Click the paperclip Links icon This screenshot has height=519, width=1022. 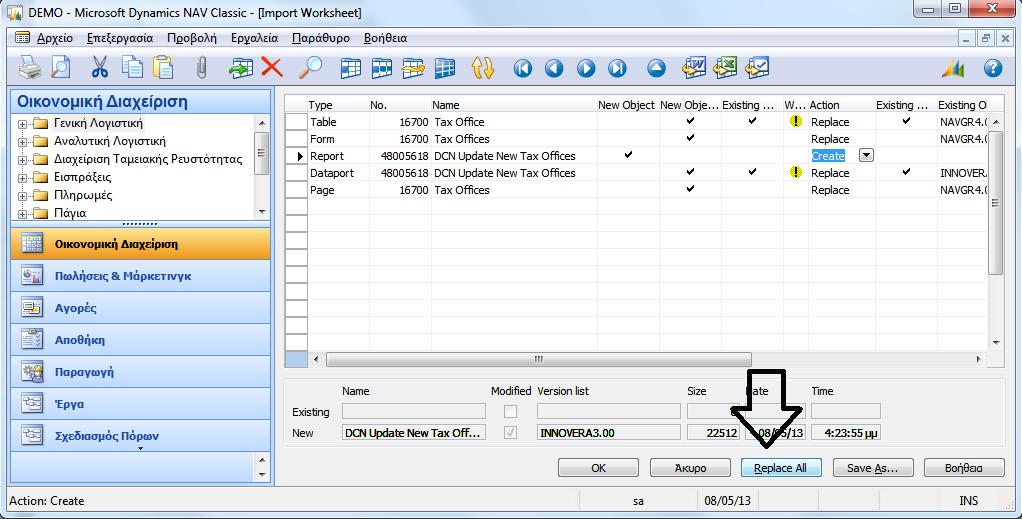(201, 67)
